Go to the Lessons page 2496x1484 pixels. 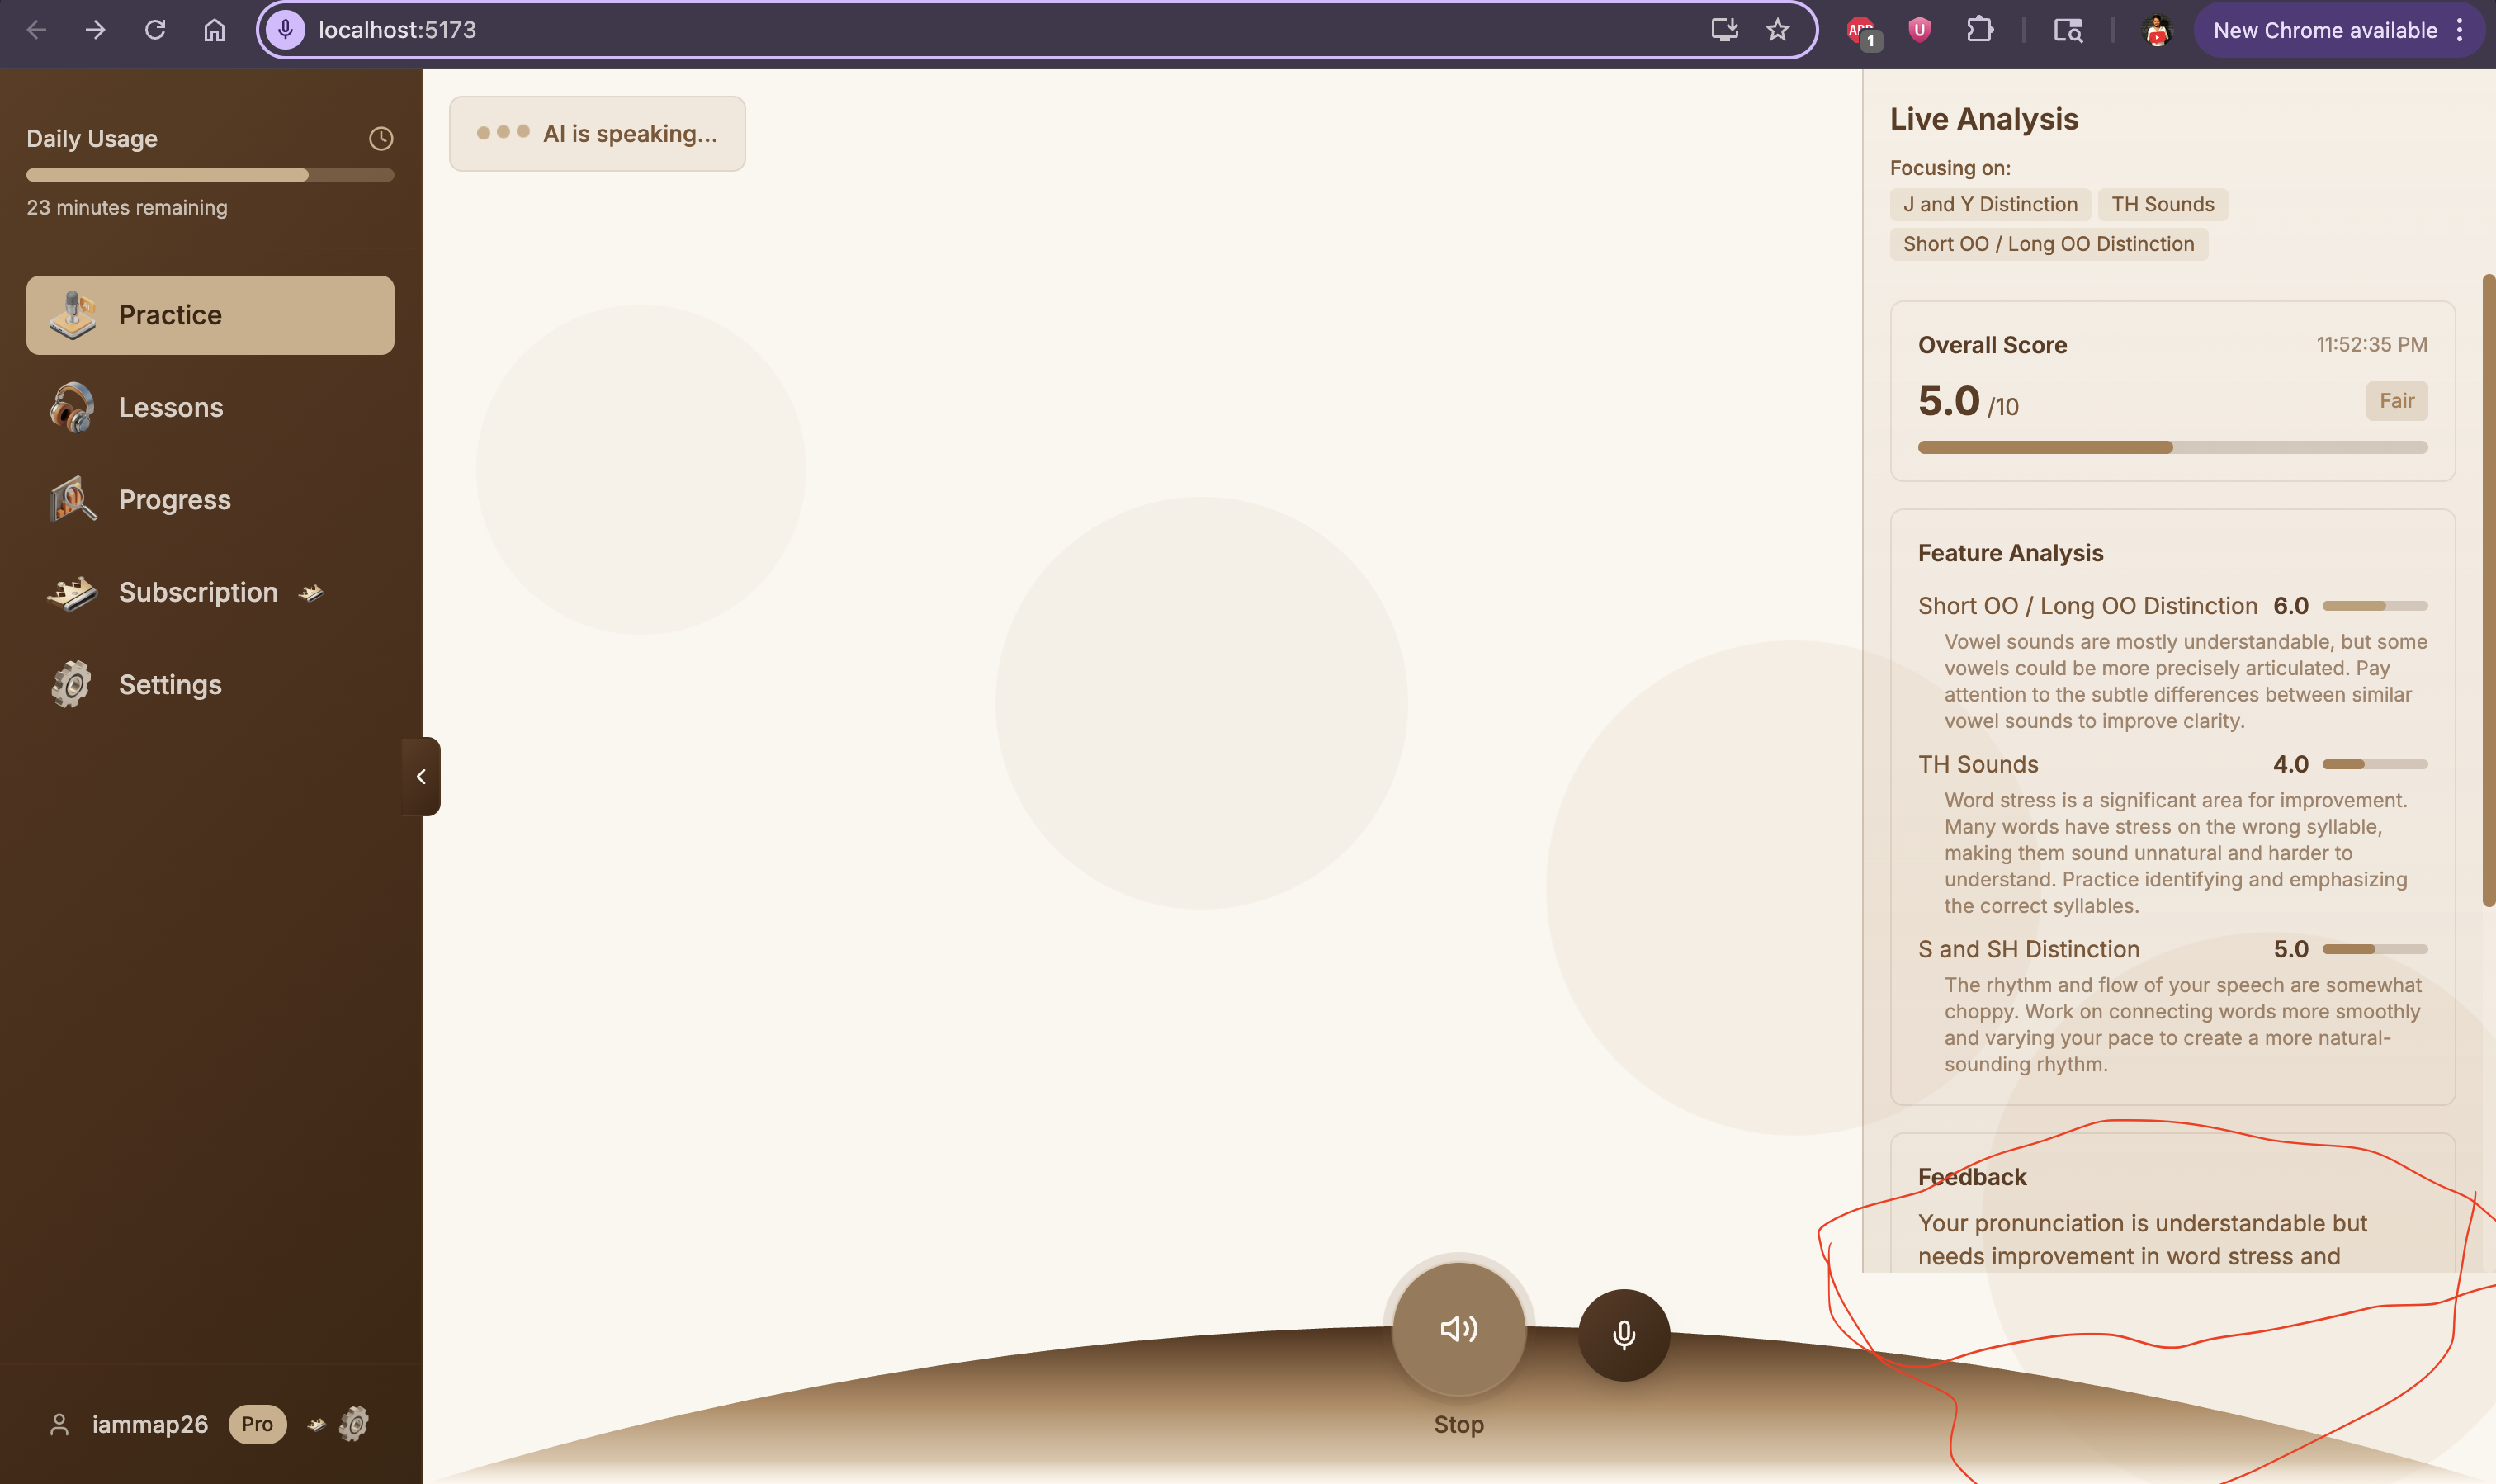click(170, 408)
